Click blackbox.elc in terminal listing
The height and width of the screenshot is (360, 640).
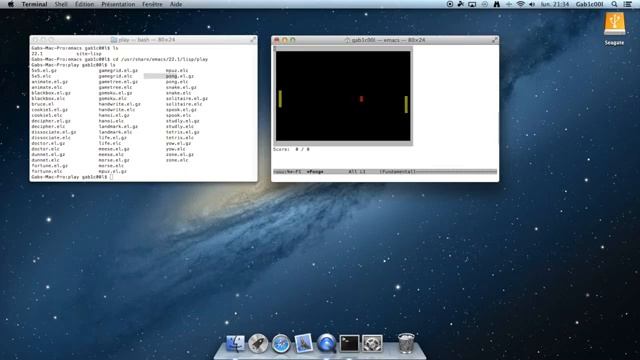[48, 98]
